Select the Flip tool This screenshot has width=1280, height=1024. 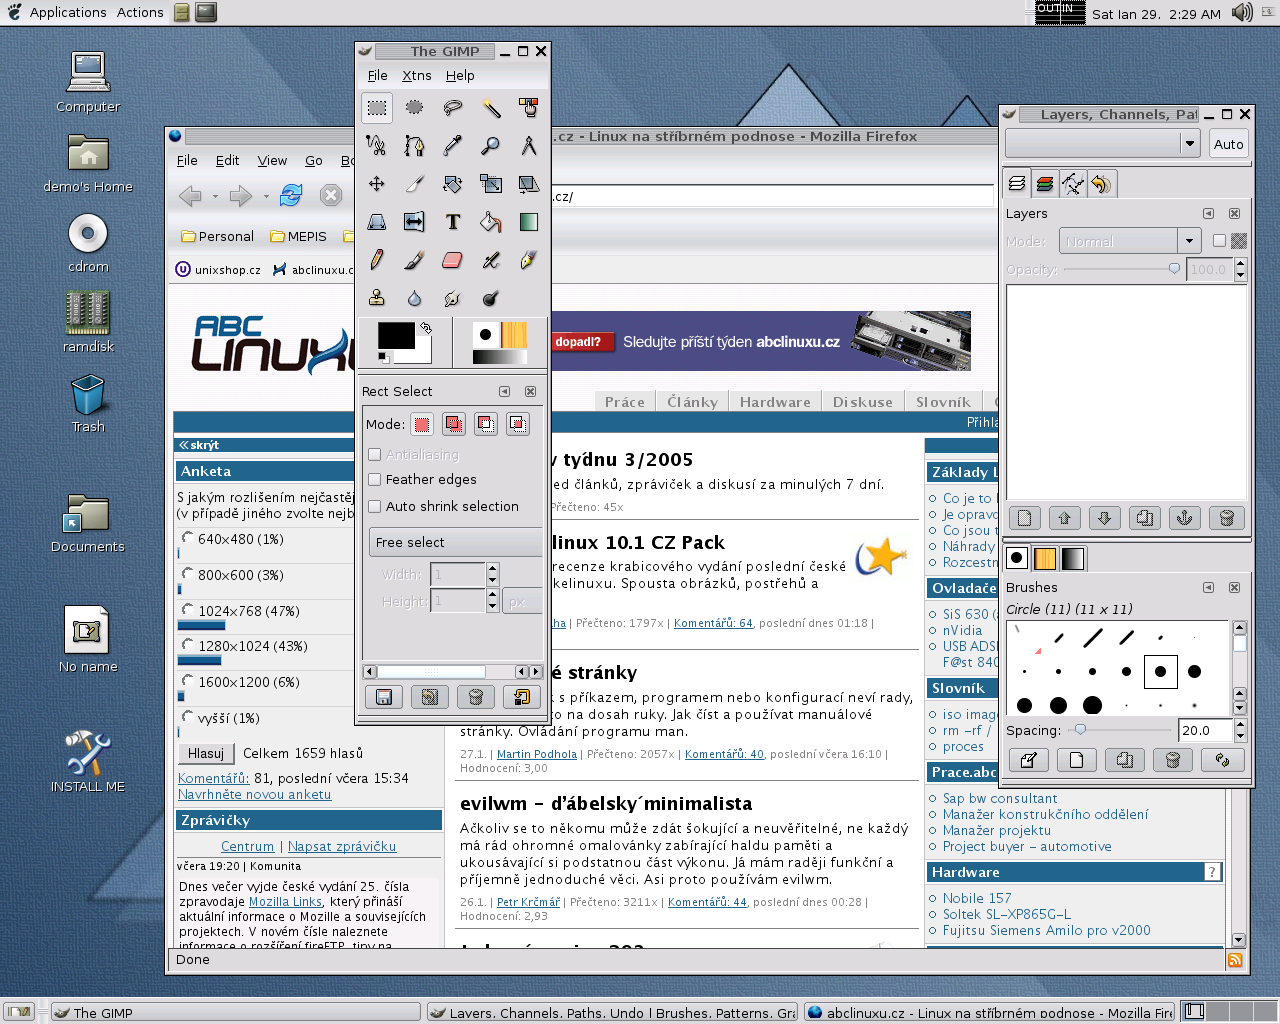415,222
